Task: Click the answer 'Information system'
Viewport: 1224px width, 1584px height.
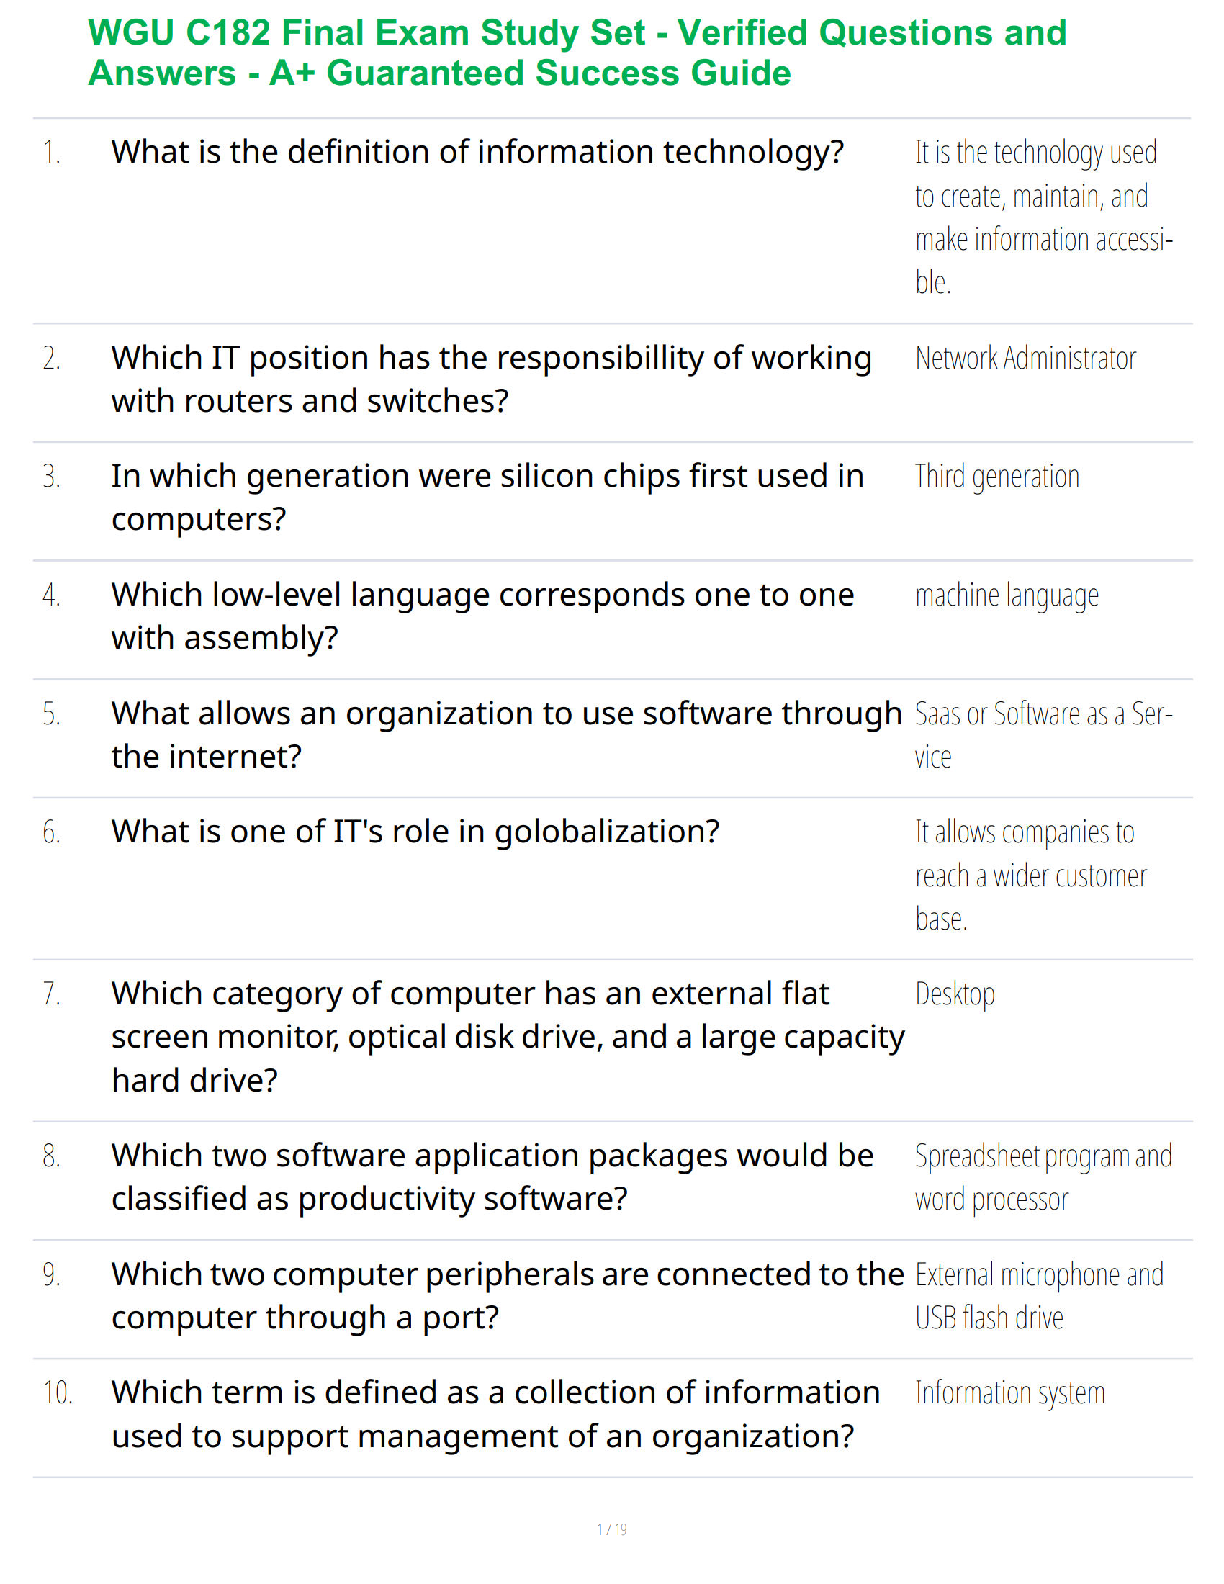Action: pos(1010,1393)
